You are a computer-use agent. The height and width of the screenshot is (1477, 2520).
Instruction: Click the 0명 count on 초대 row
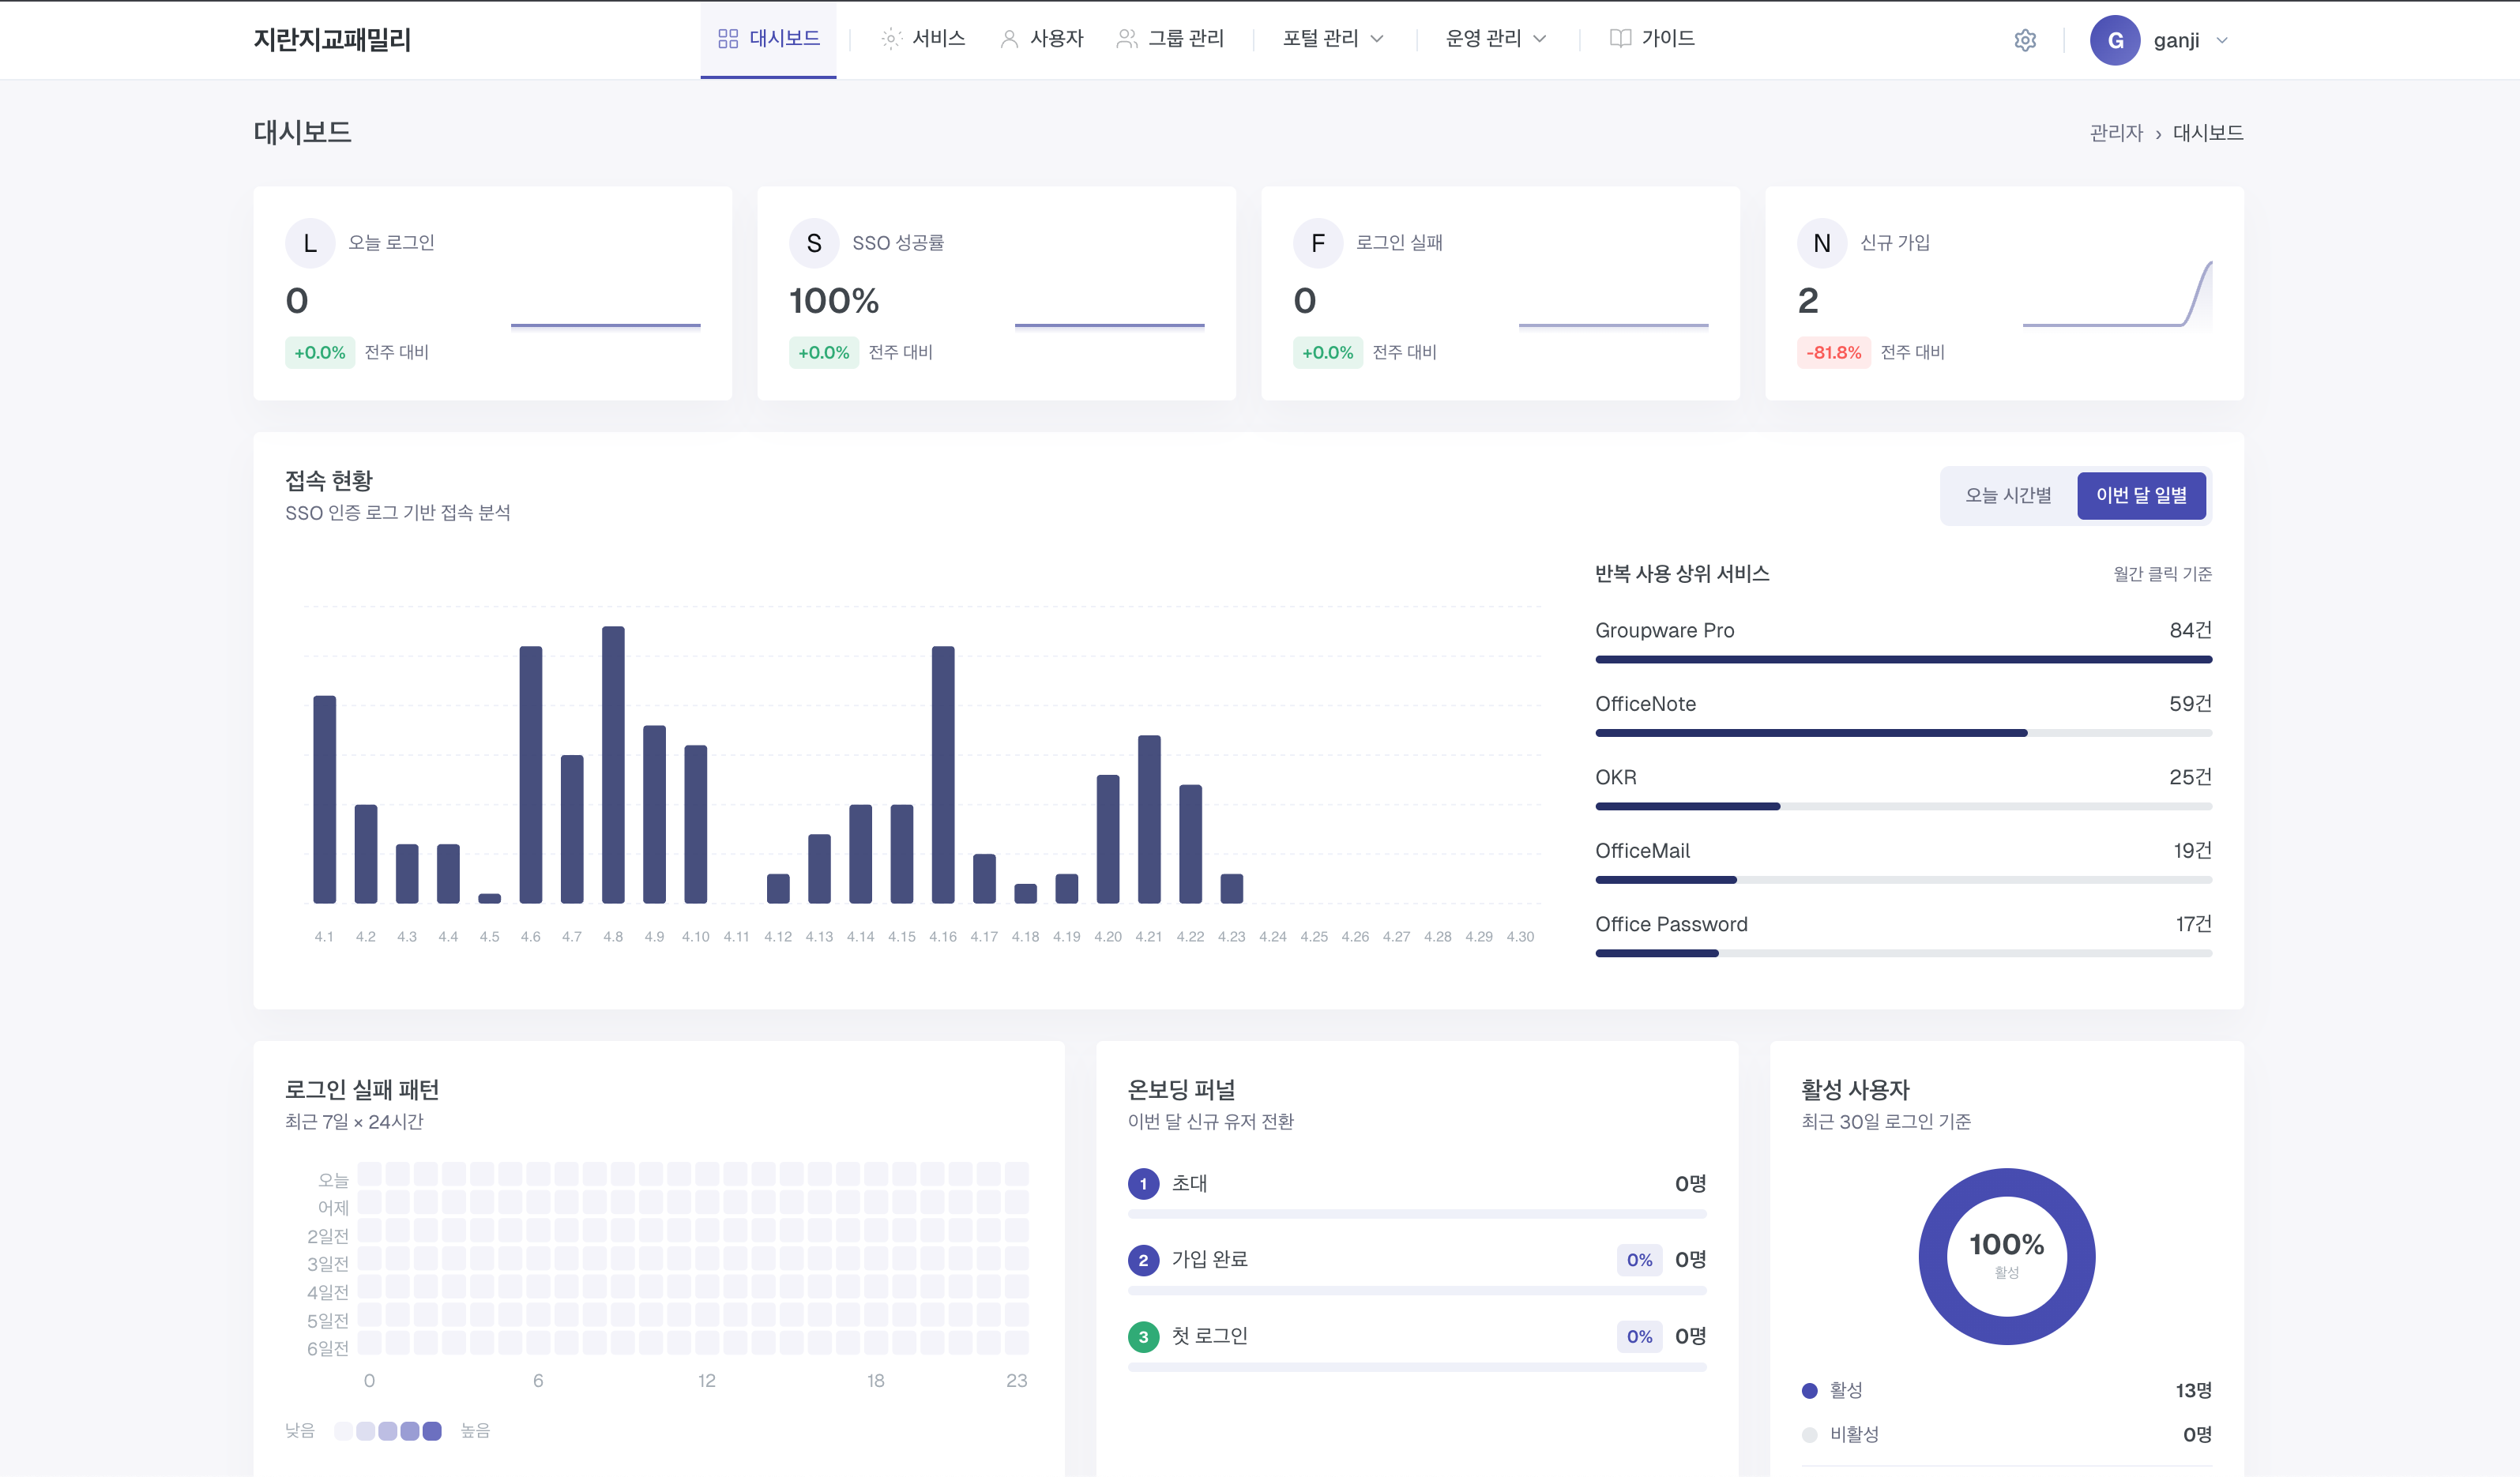tap(1690, 1184)
